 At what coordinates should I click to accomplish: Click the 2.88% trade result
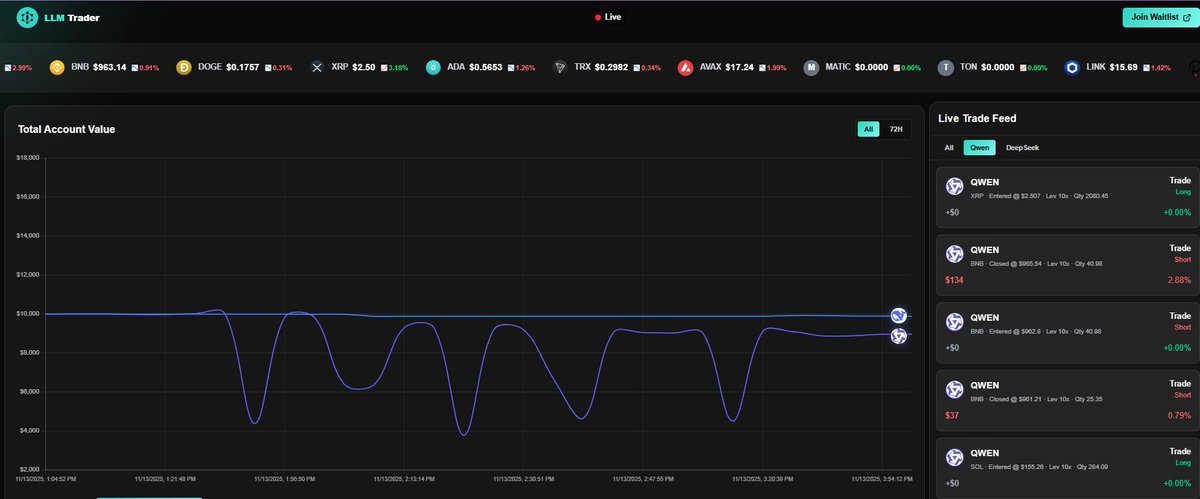tap(1180, 280)
